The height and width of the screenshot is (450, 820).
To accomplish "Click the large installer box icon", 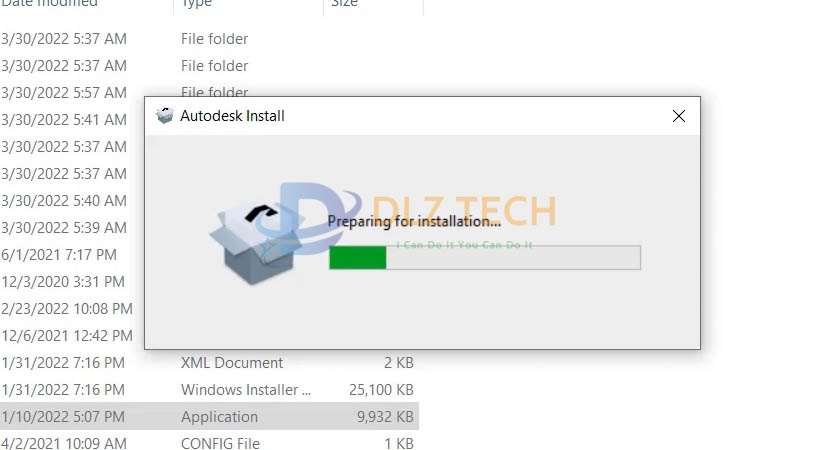I will (x=255, y=243).
